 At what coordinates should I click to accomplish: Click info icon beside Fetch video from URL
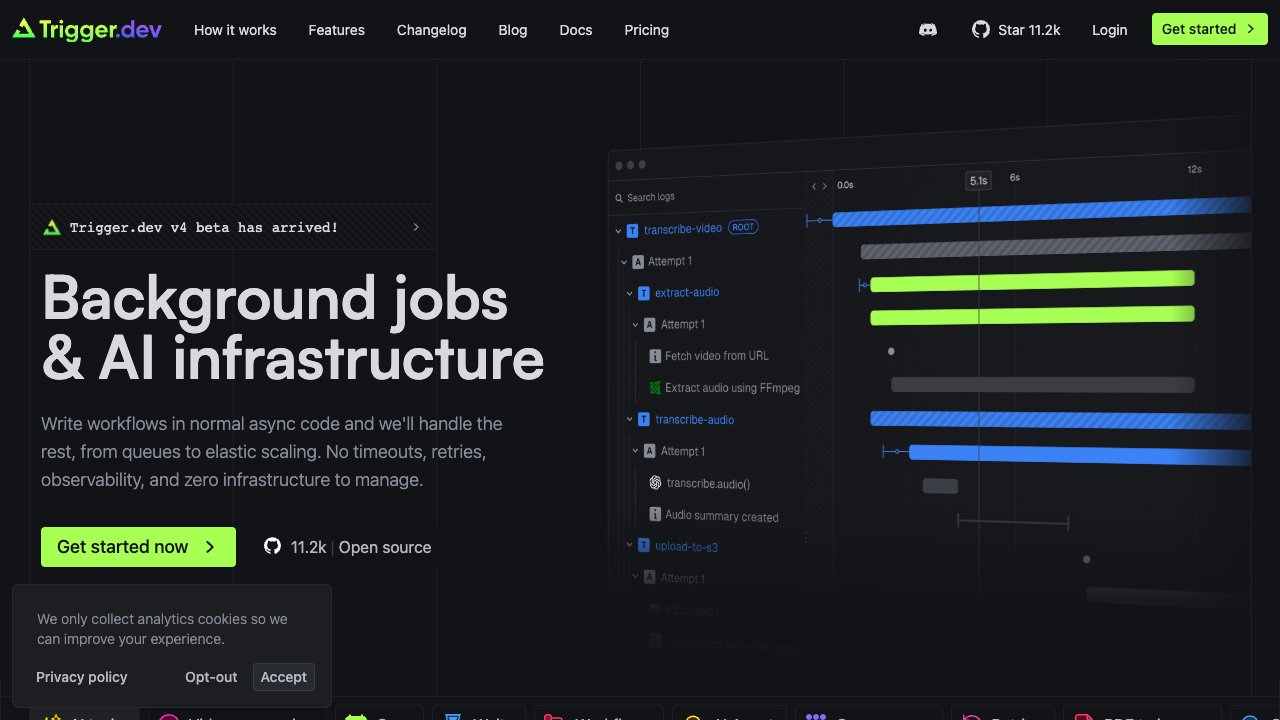tap(656, 356)
